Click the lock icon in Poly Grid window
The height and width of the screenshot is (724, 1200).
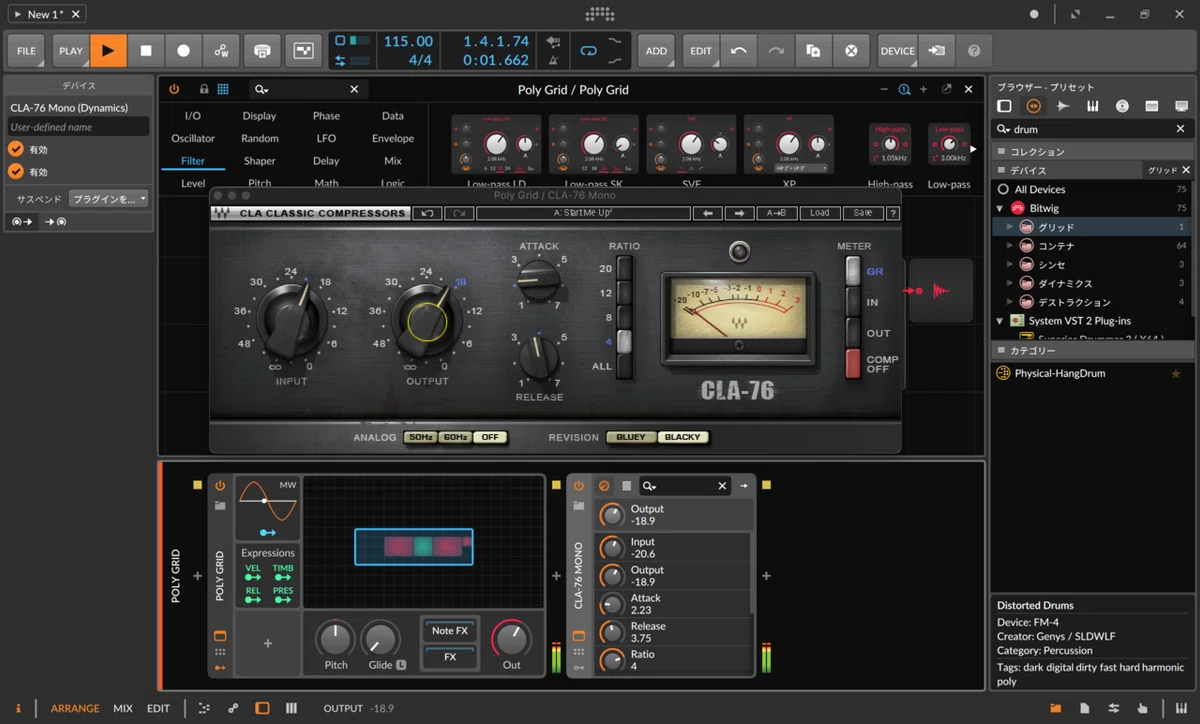tap(204, 89)
